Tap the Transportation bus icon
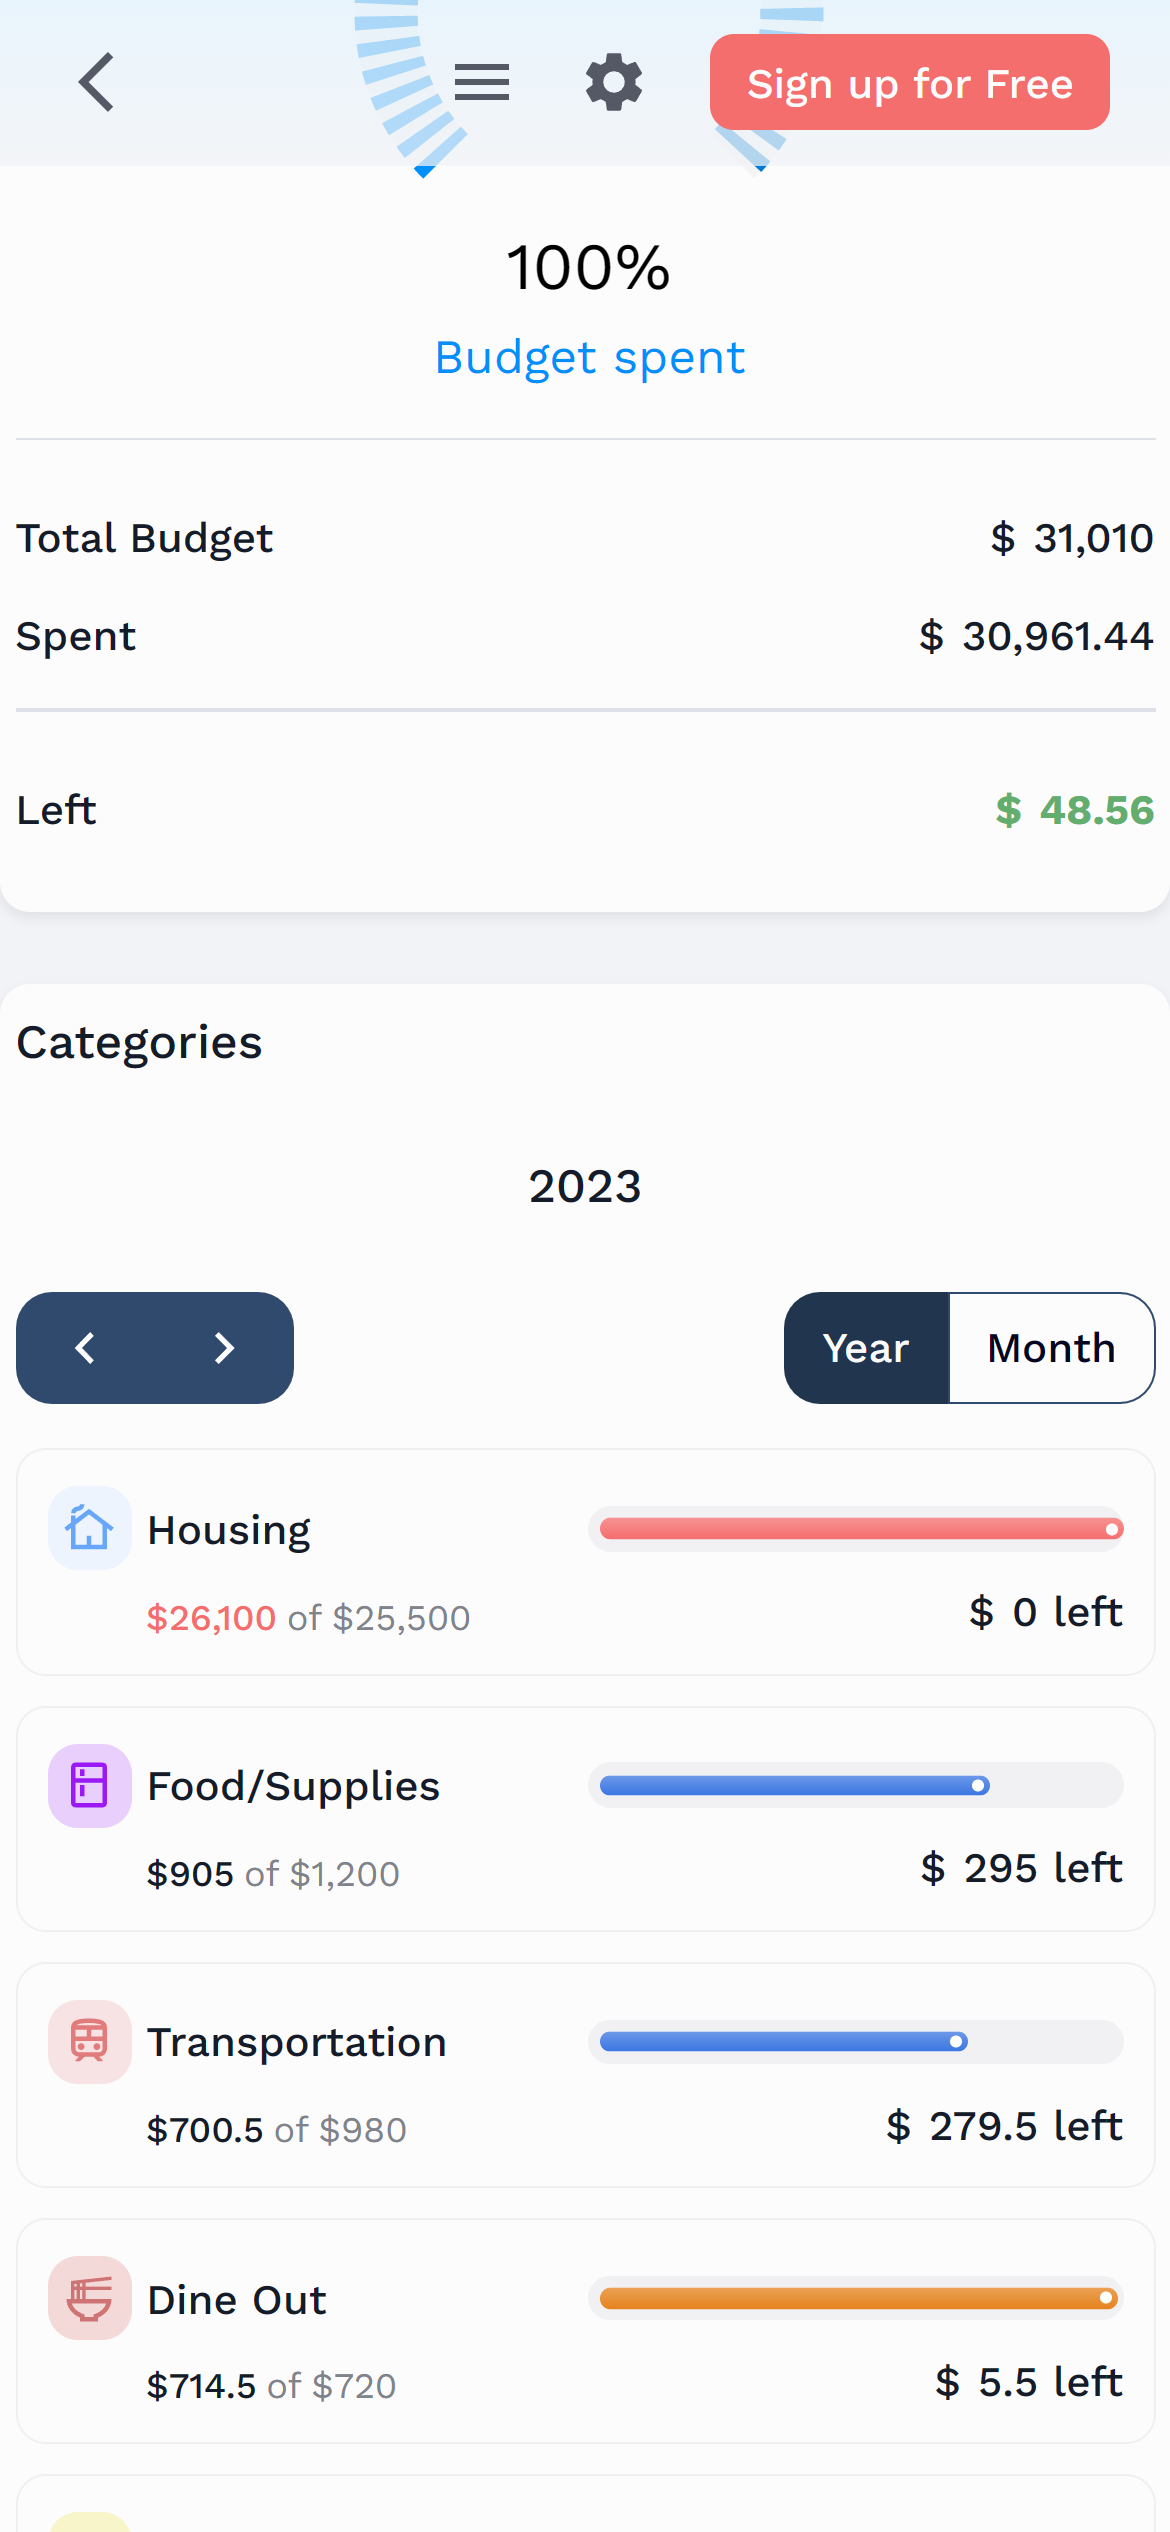The height and width of the screenshot is (2532, 1170). [x=90, y=2042]
